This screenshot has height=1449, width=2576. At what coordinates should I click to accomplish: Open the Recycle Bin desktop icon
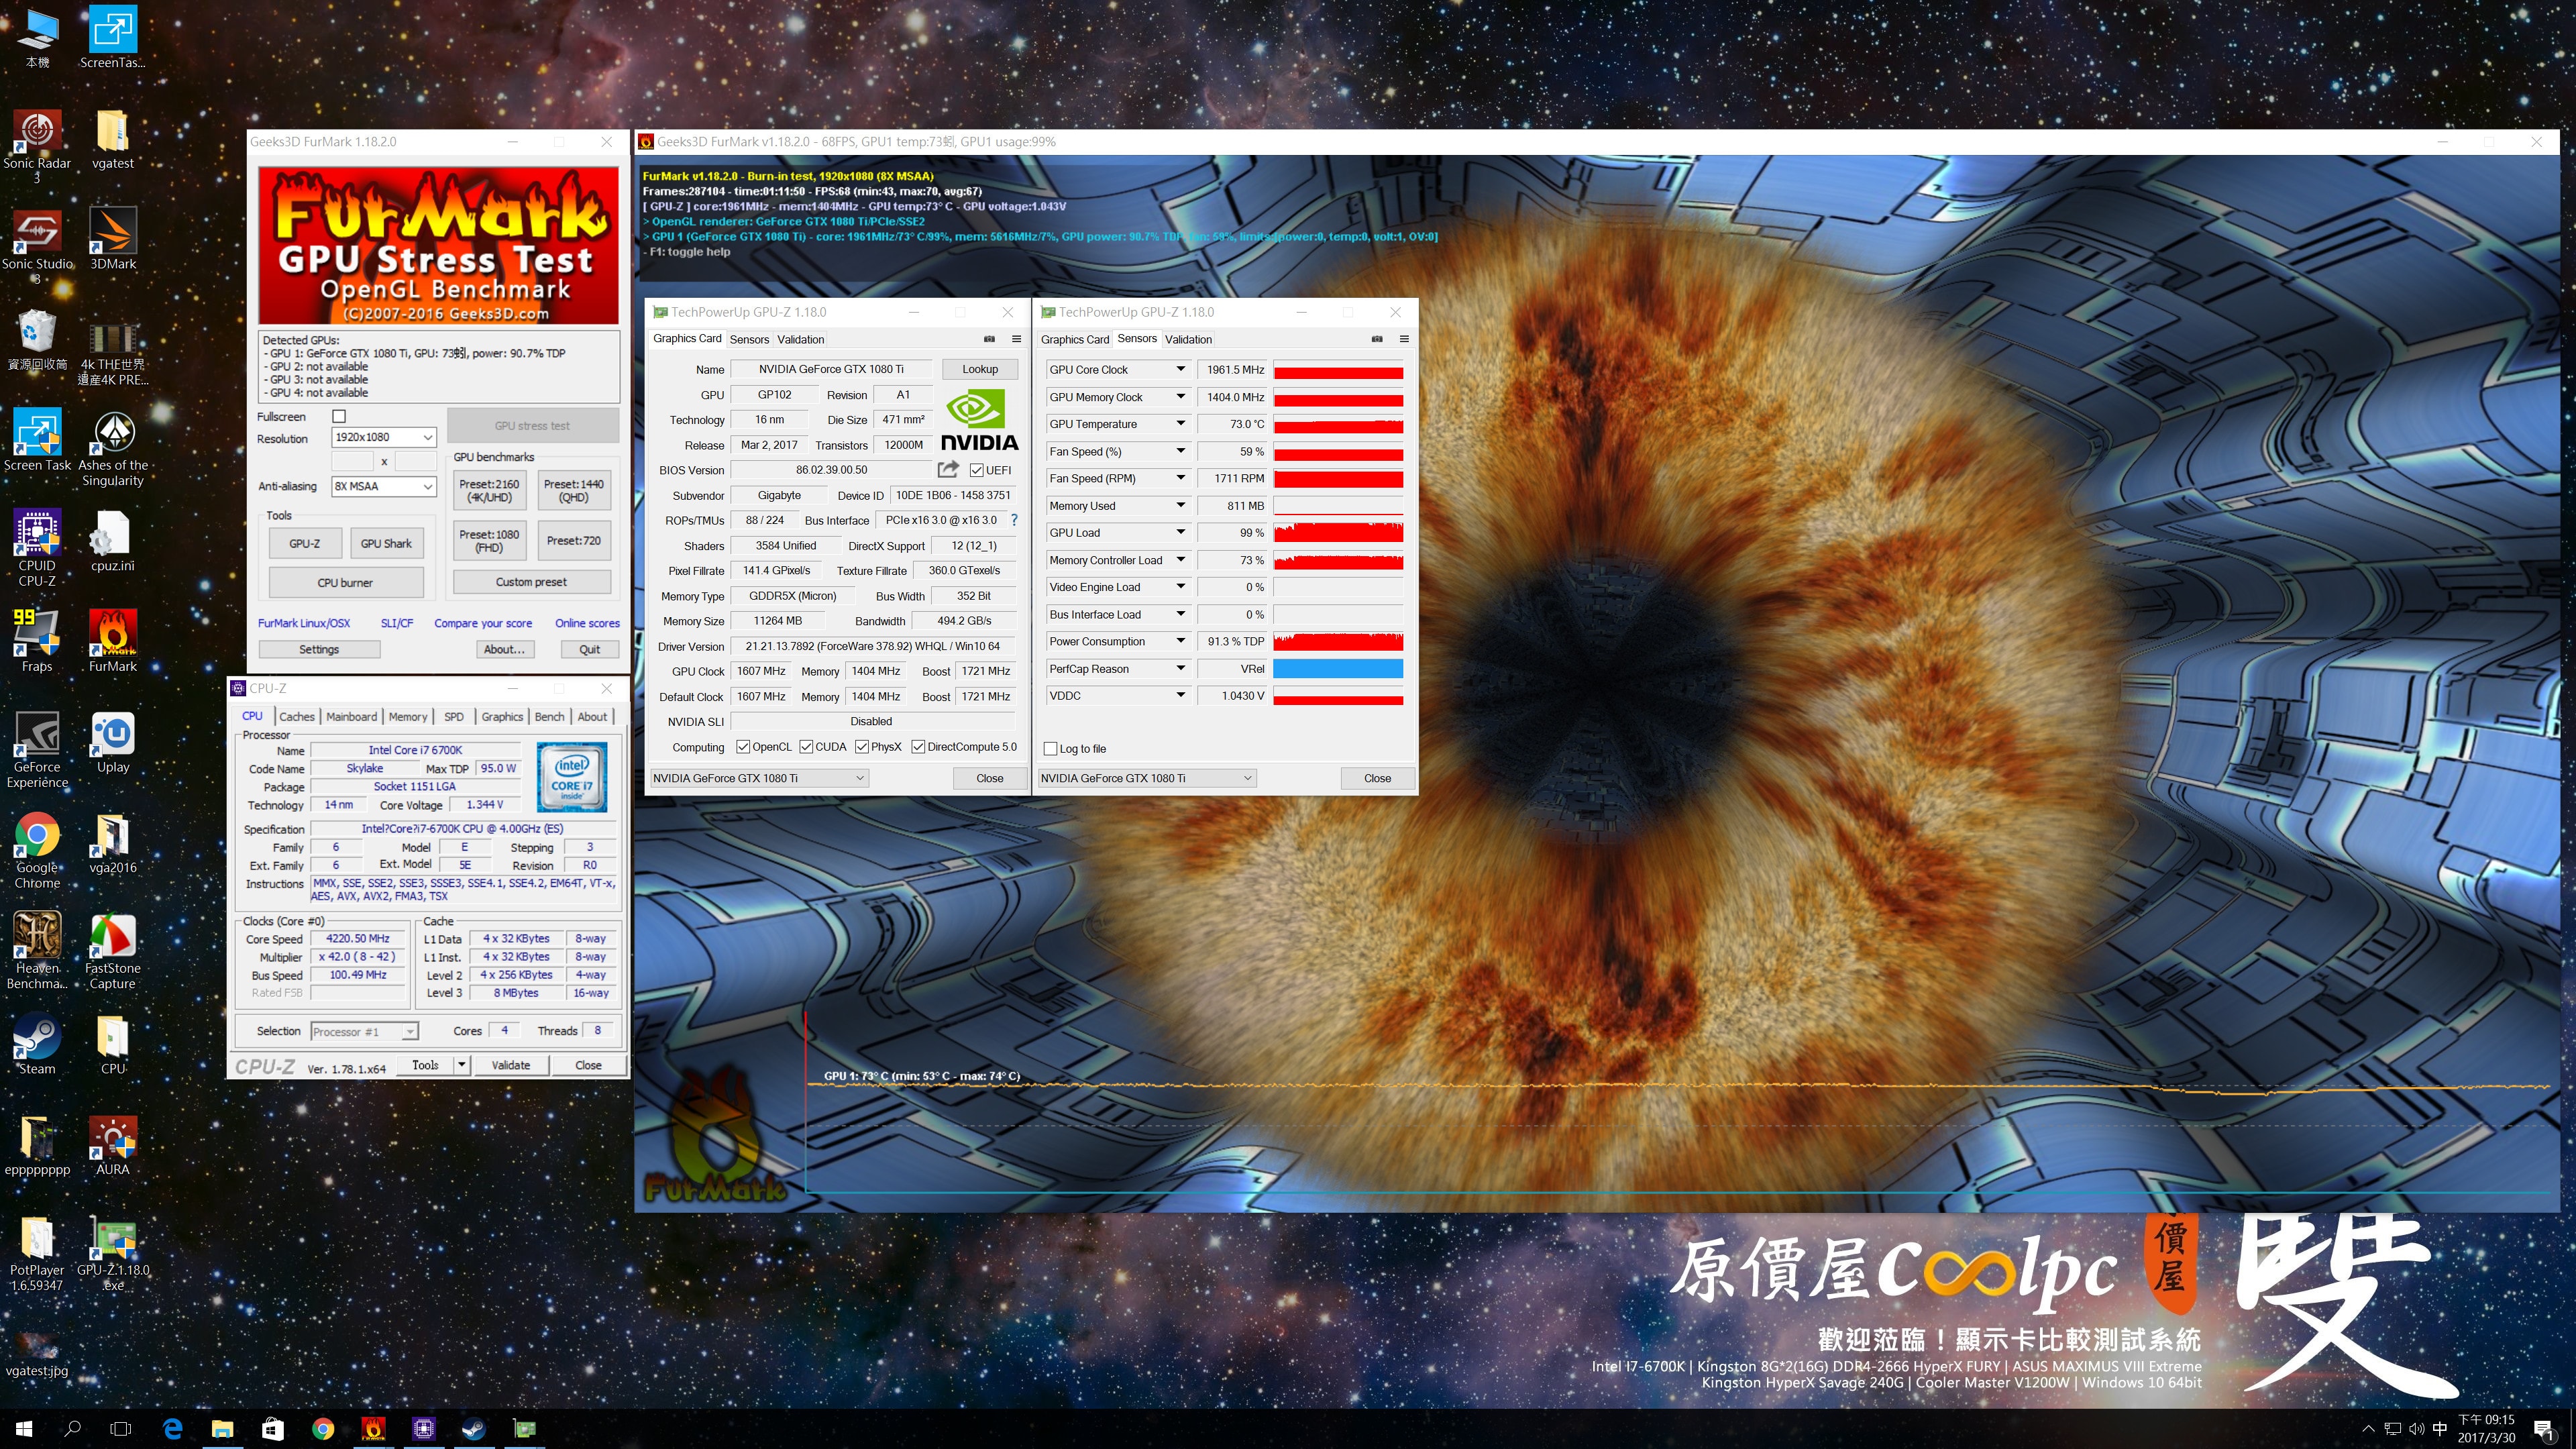[37, 340]
